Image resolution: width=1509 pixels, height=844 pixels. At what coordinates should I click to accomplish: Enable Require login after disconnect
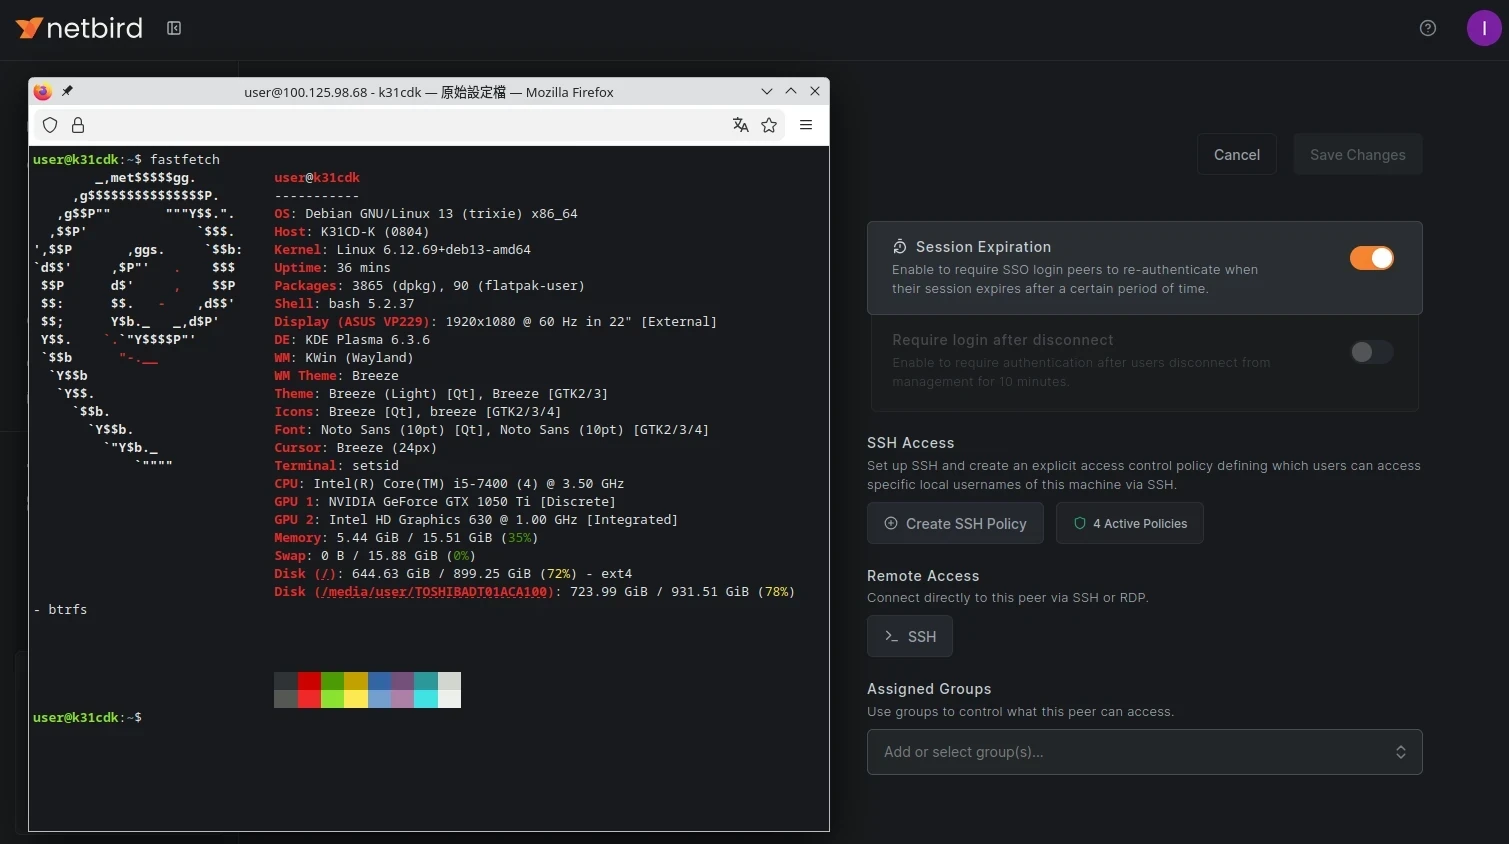[x=1371, y=352]
